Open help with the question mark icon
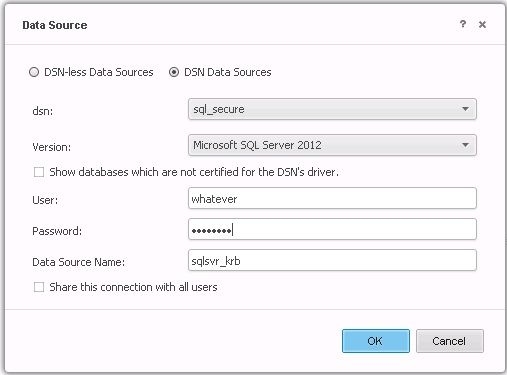Viewport: 507px width, 375px height. [x=463, y=24]
